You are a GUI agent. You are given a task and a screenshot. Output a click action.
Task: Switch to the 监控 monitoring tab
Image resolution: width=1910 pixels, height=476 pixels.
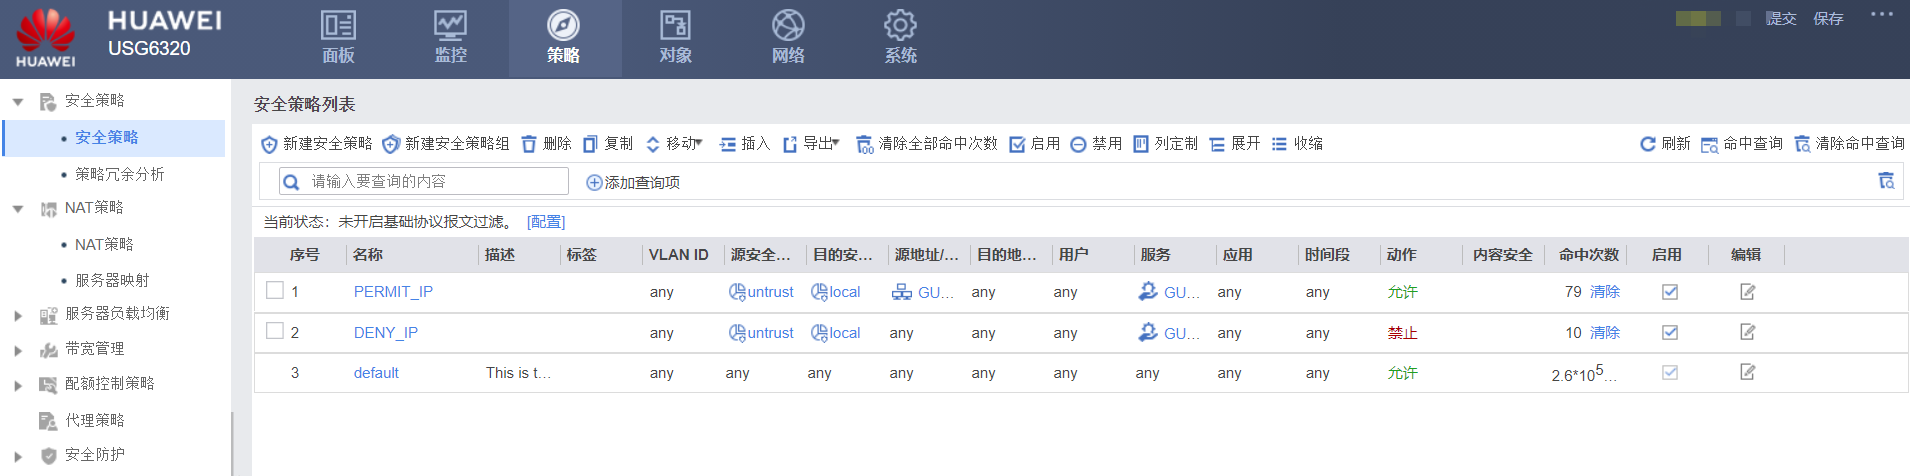(x=450, y=38)
